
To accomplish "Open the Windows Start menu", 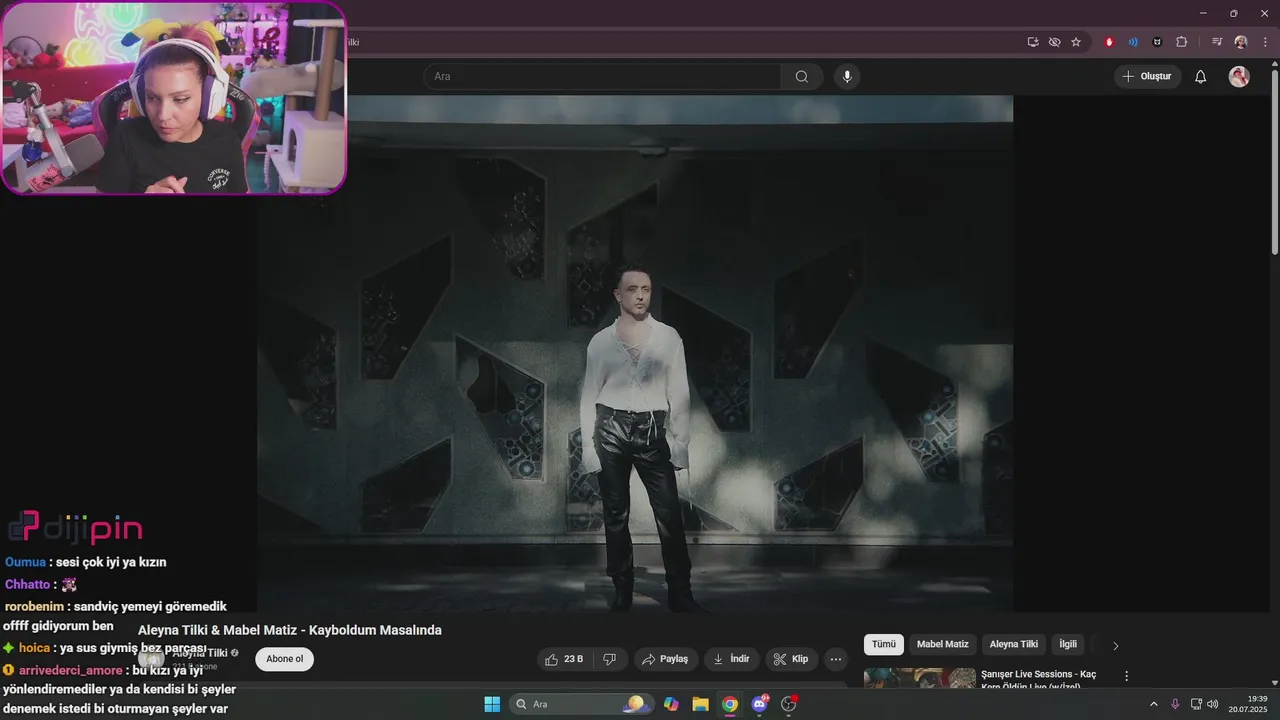I will (x=492, y=704).
